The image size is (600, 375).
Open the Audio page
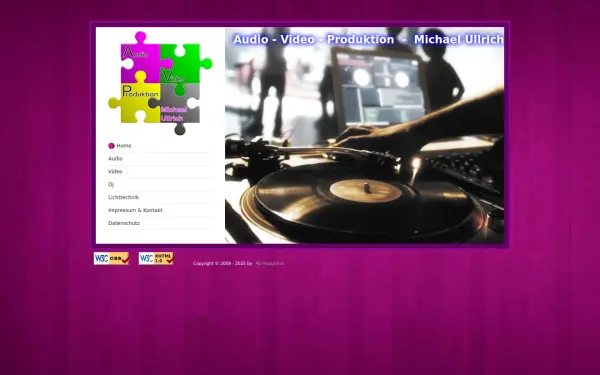160,158
